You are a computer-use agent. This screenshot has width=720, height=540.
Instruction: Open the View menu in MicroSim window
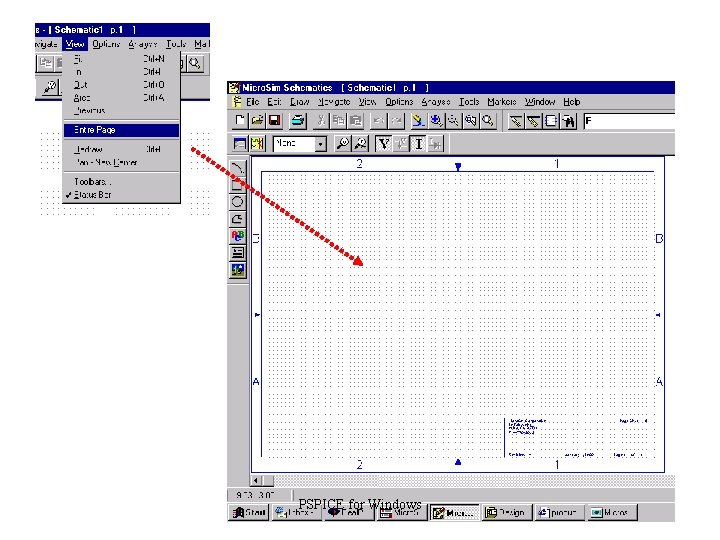367,102
